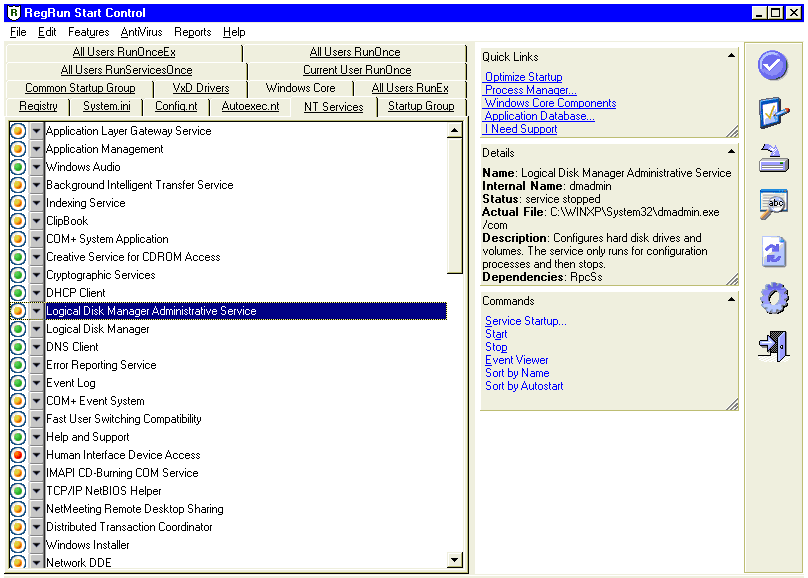Open dropdown arrow beside DHCP Client
This screenshot has height=578, width=808.
[x=36, y=293]
